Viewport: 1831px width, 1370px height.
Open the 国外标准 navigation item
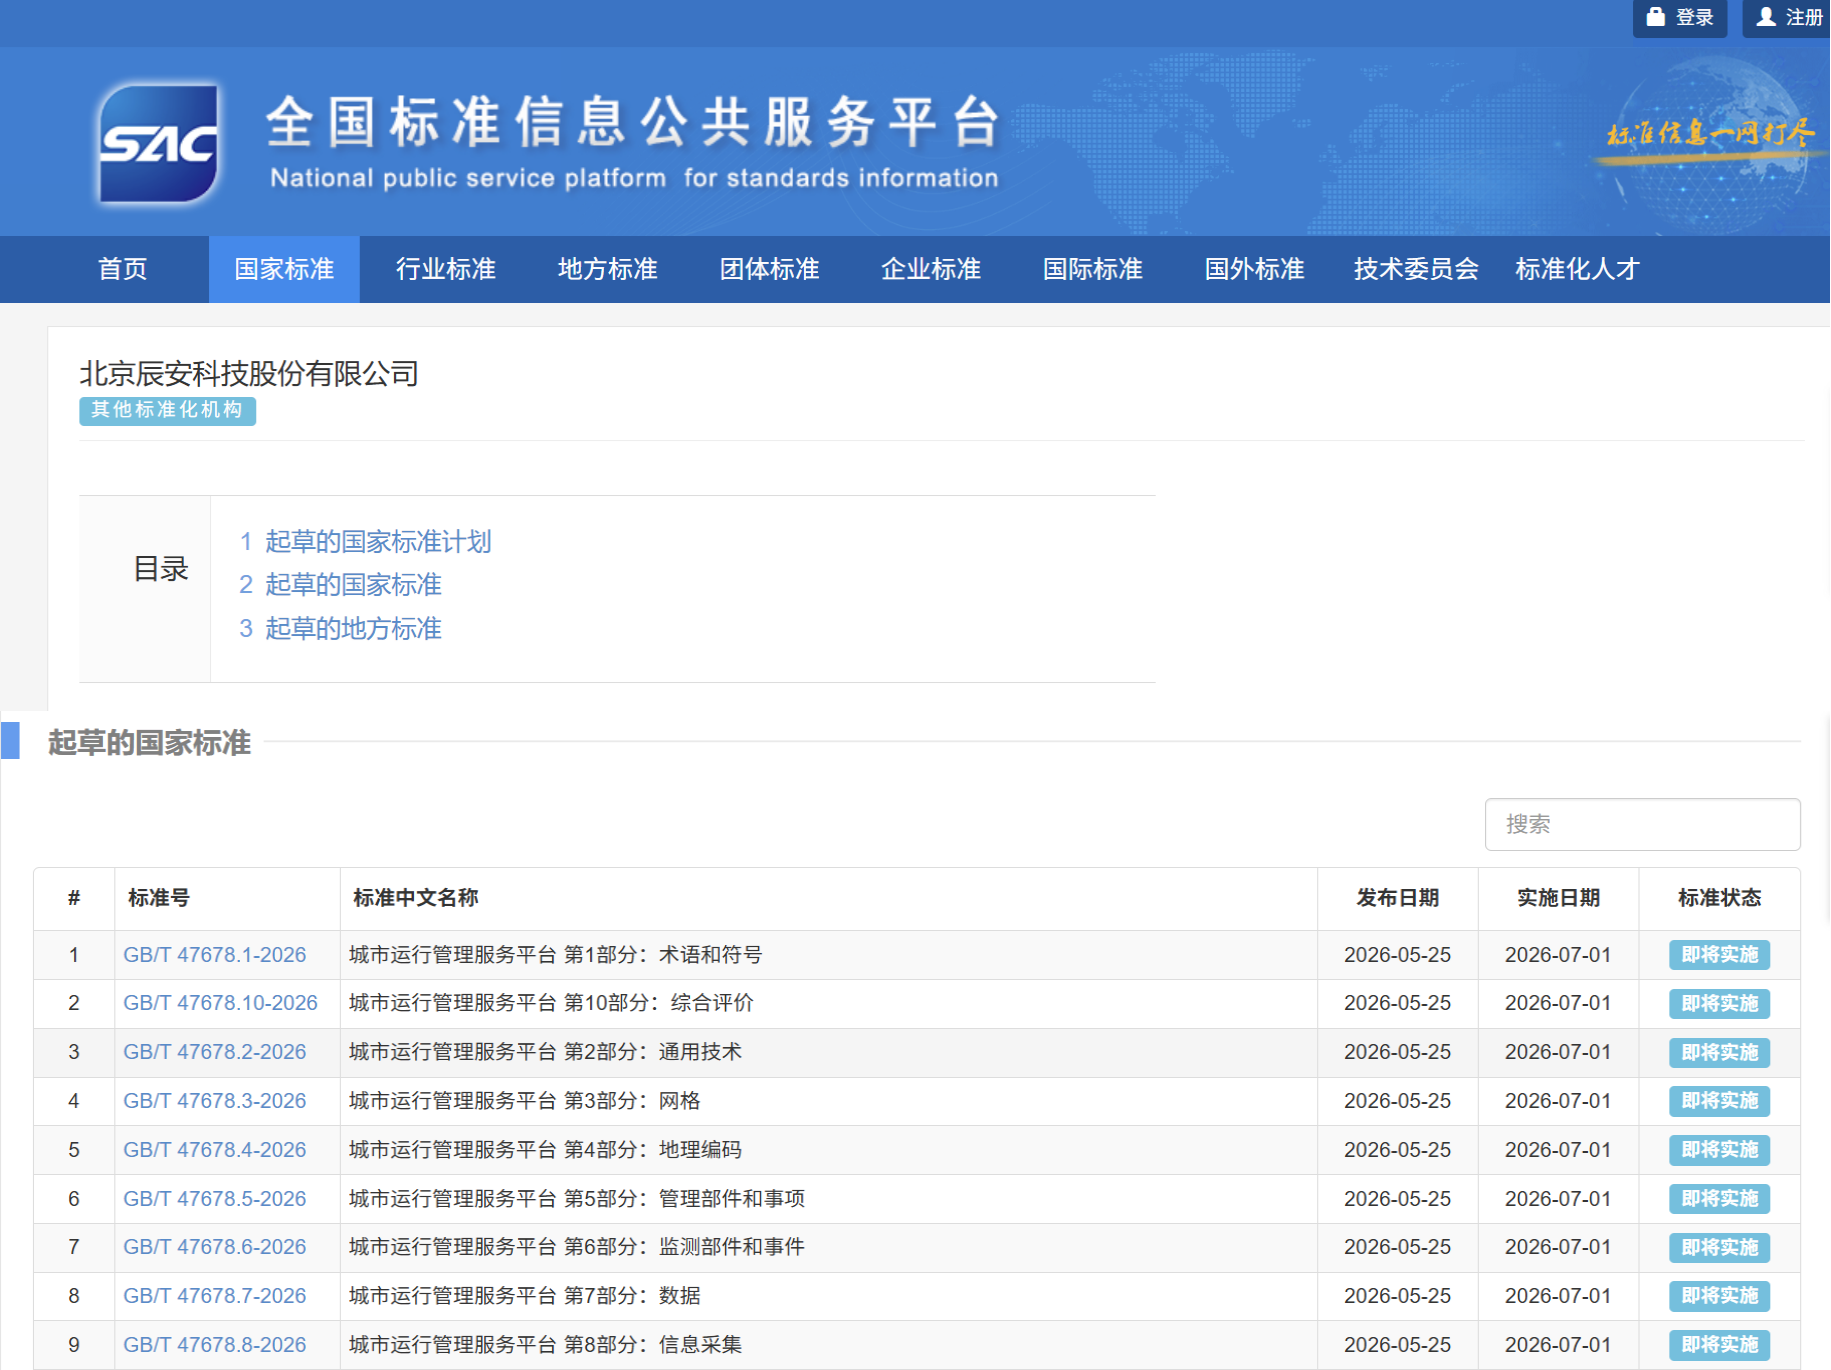coord(1254,269)
